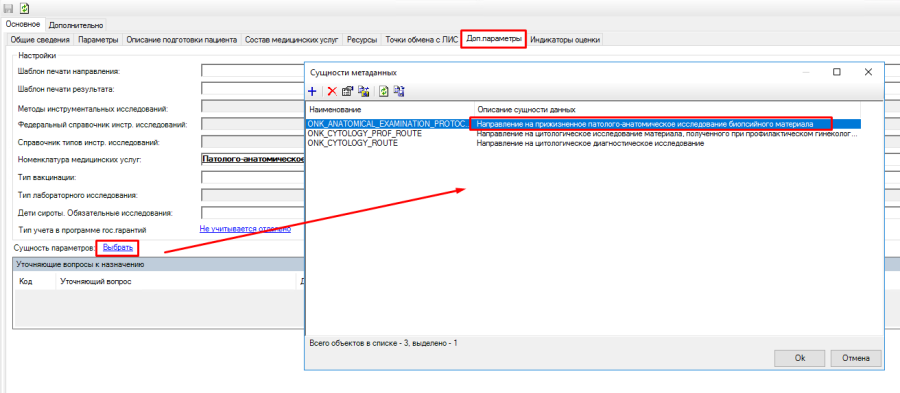
Task: Click the Шаблон печати направления input field
Action: point(253,71)
